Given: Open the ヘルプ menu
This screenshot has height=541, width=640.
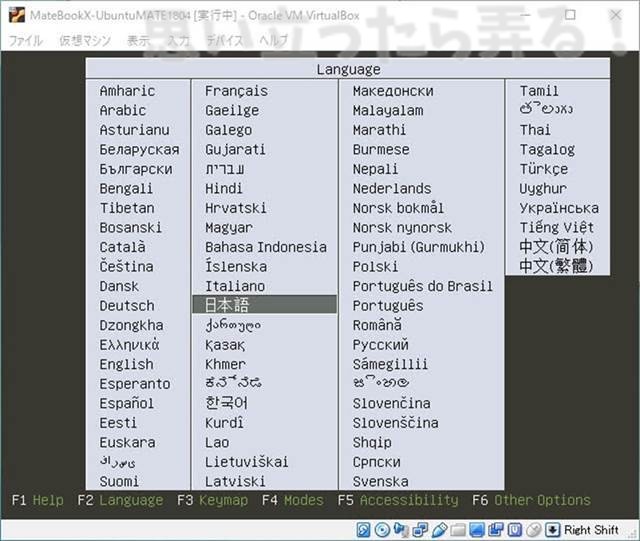Looking at the screenshot, I should tap(273, 40).
